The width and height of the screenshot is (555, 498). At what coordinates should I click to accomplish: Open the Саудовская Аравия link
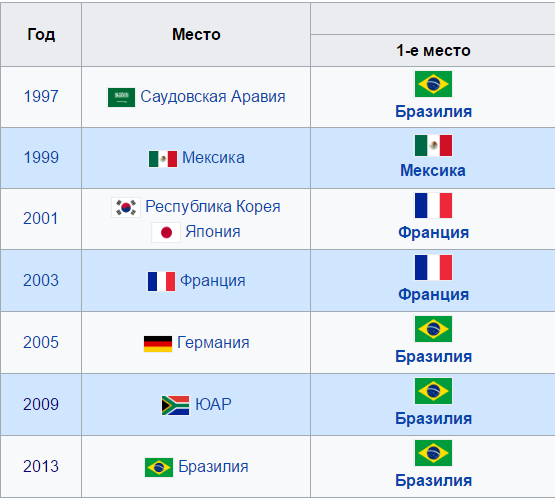tap(213, 97)
